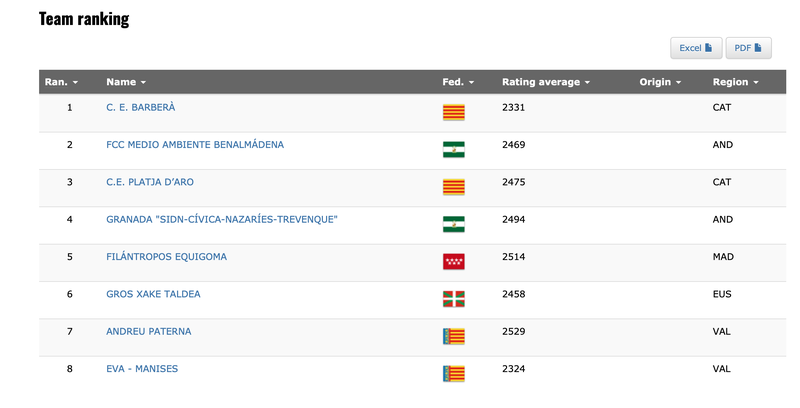The image size is (800, 408).
Task: Click the Valencia flag beside ANDREU PATERNA
Action: pos(453,336)
